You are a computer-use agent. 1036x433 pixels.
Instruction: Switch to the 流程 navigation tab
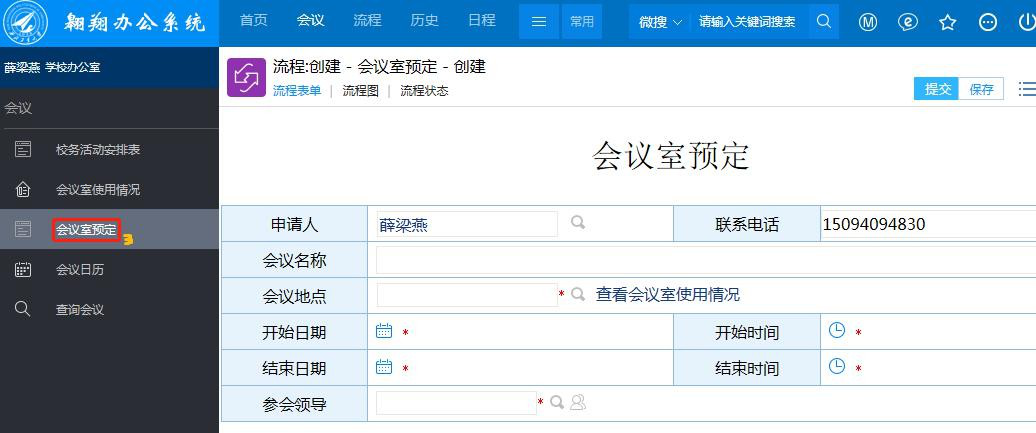(367, 21)
